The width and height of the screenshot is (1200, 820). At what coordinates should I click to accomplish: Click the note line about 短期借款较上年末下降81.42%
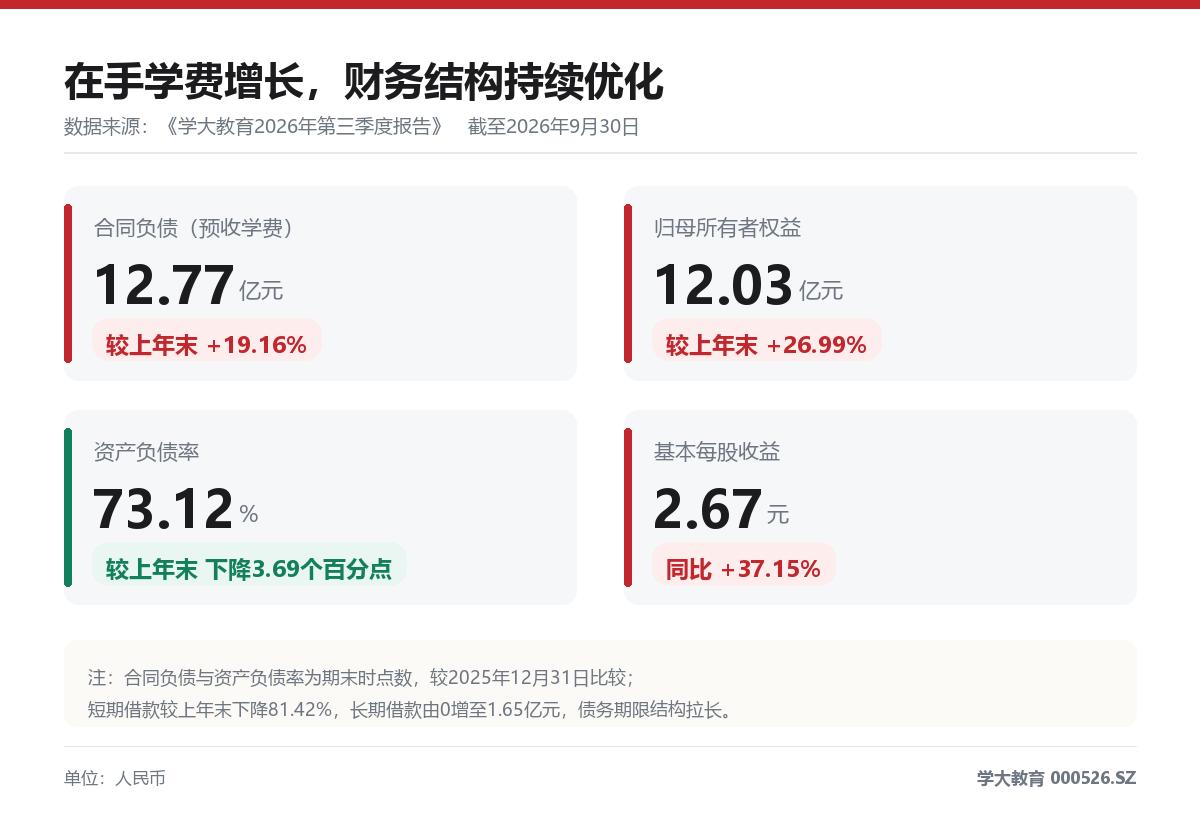413,711
